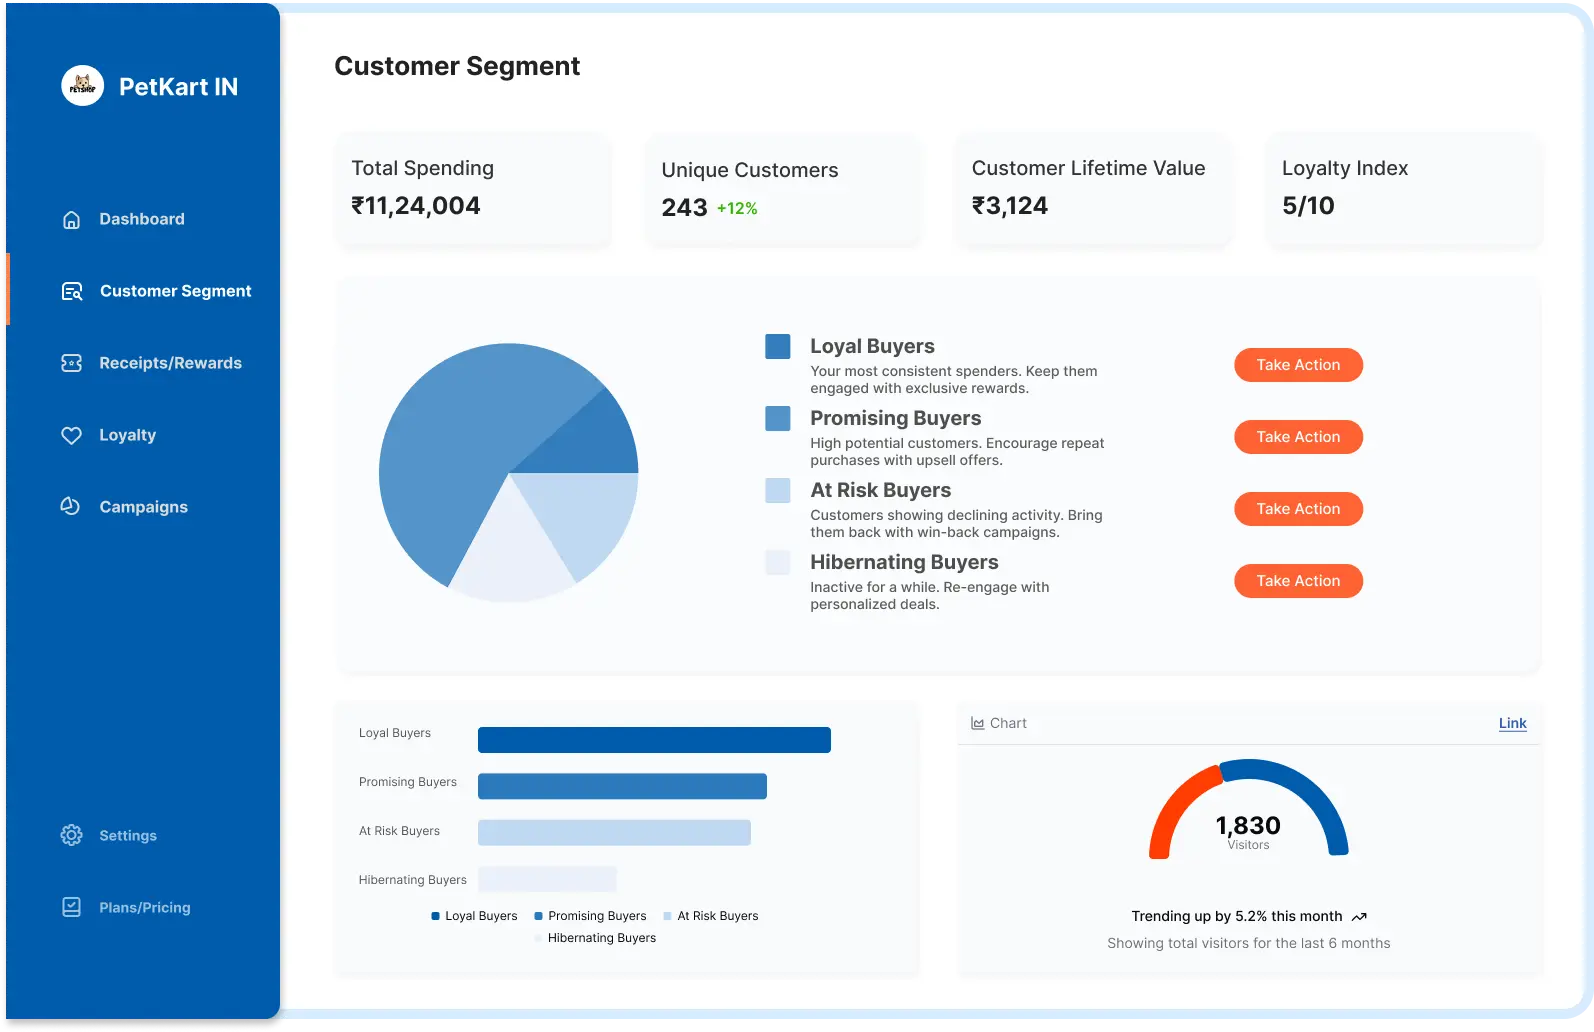Select the At Risk Buyers legend color swatch
1594x1032 pixels.
pos(777,491)
